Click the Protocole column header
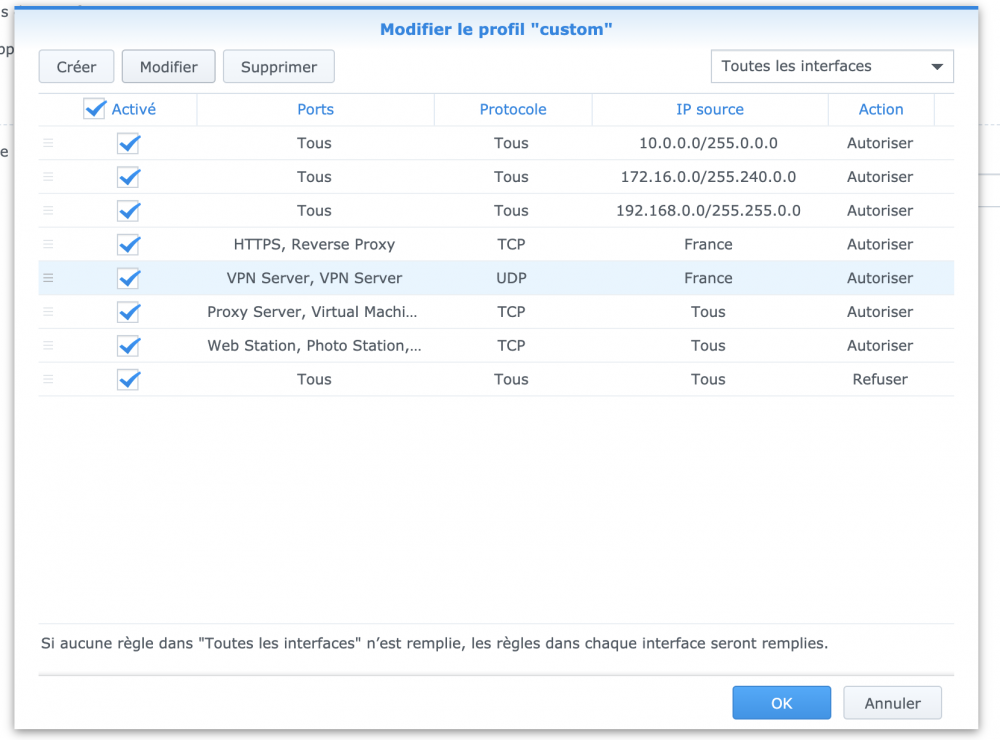 (x=513, y=110)
